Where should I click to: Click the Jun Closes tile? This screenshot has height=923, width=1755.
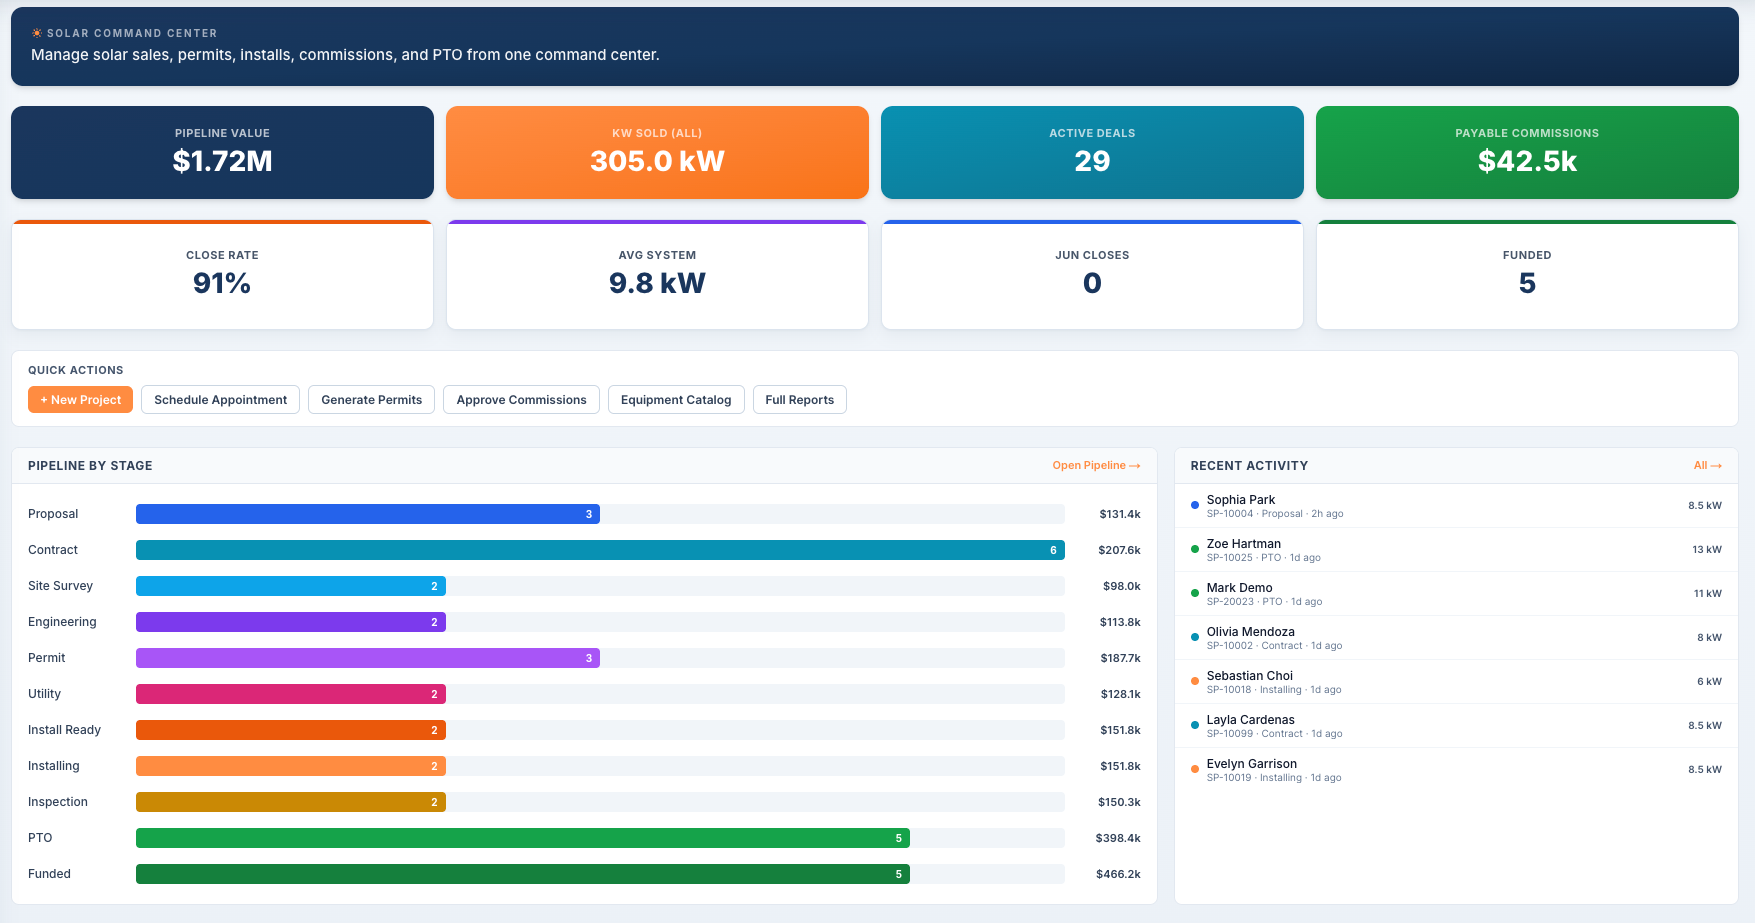tap(1092, 275)
